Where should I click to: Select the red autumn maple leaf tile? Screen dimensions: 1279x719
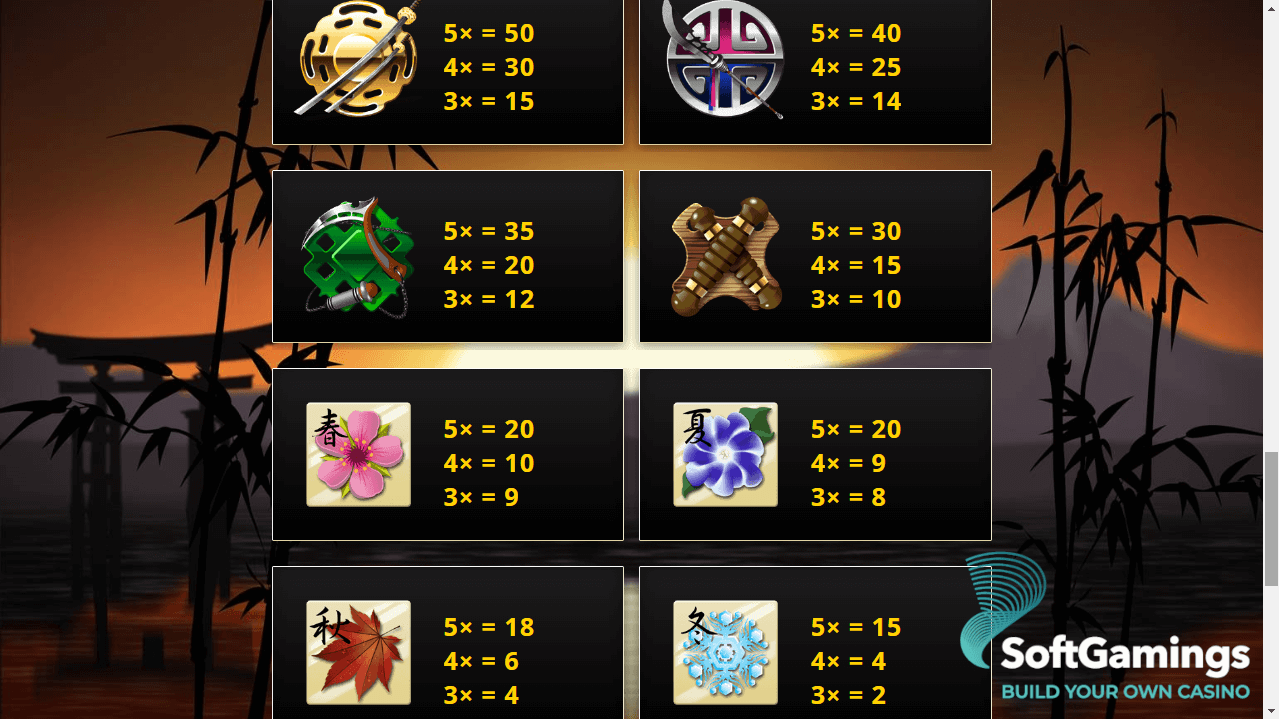(x=358, y=653)
